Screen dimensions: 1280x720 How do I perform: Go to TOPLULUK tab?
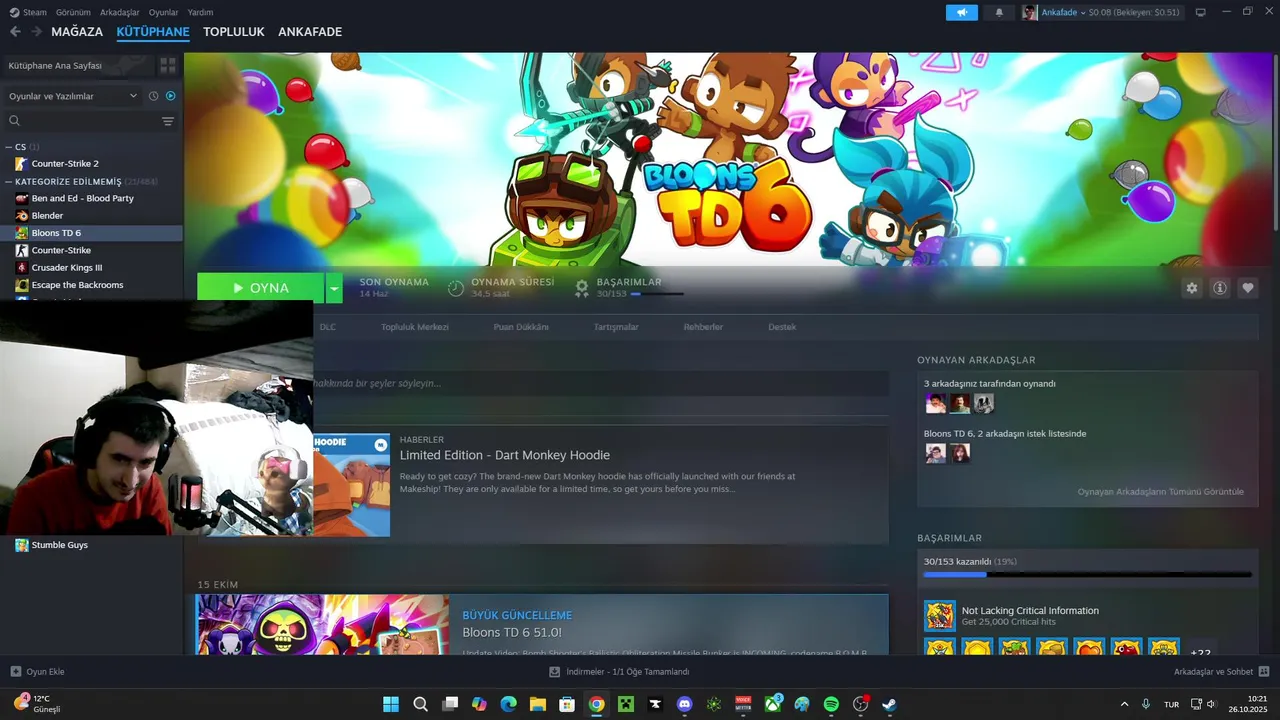[234, 32]
